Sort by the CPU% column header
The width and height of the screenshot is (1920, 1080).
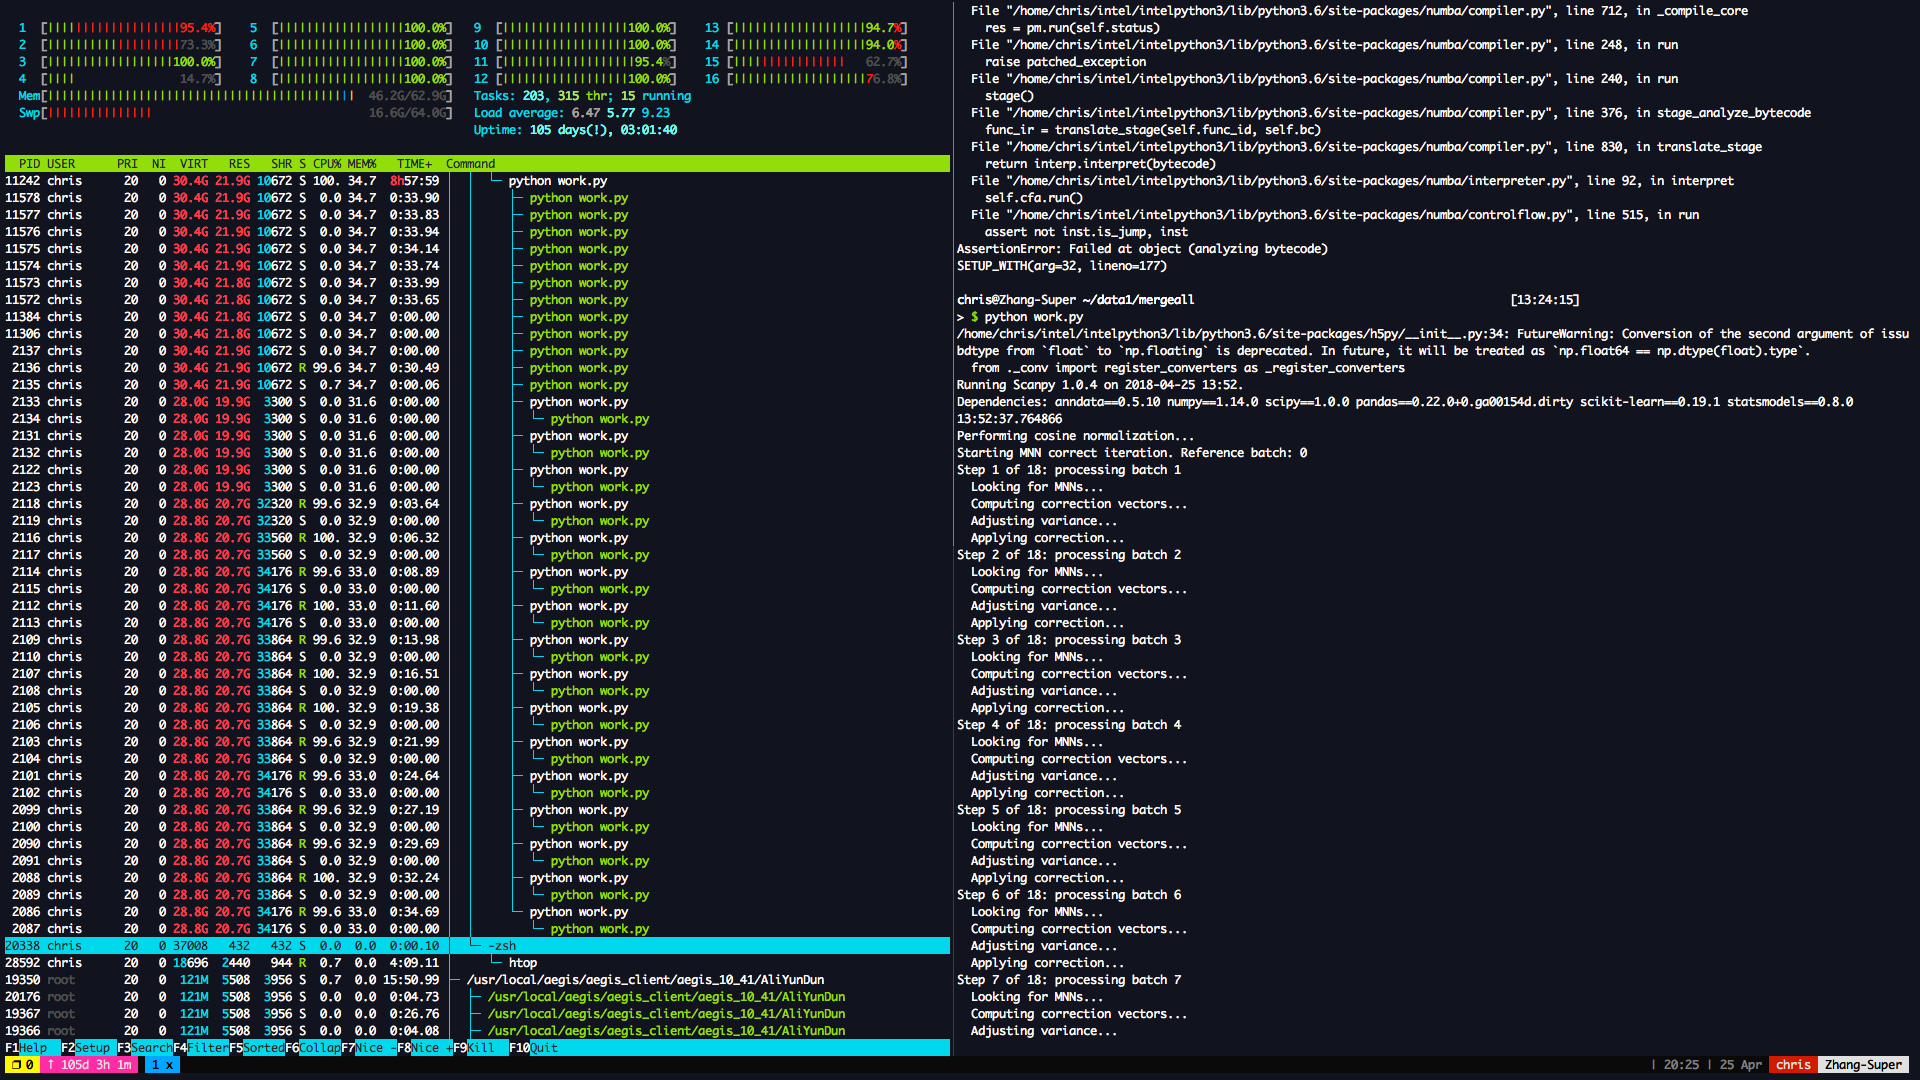327,164
